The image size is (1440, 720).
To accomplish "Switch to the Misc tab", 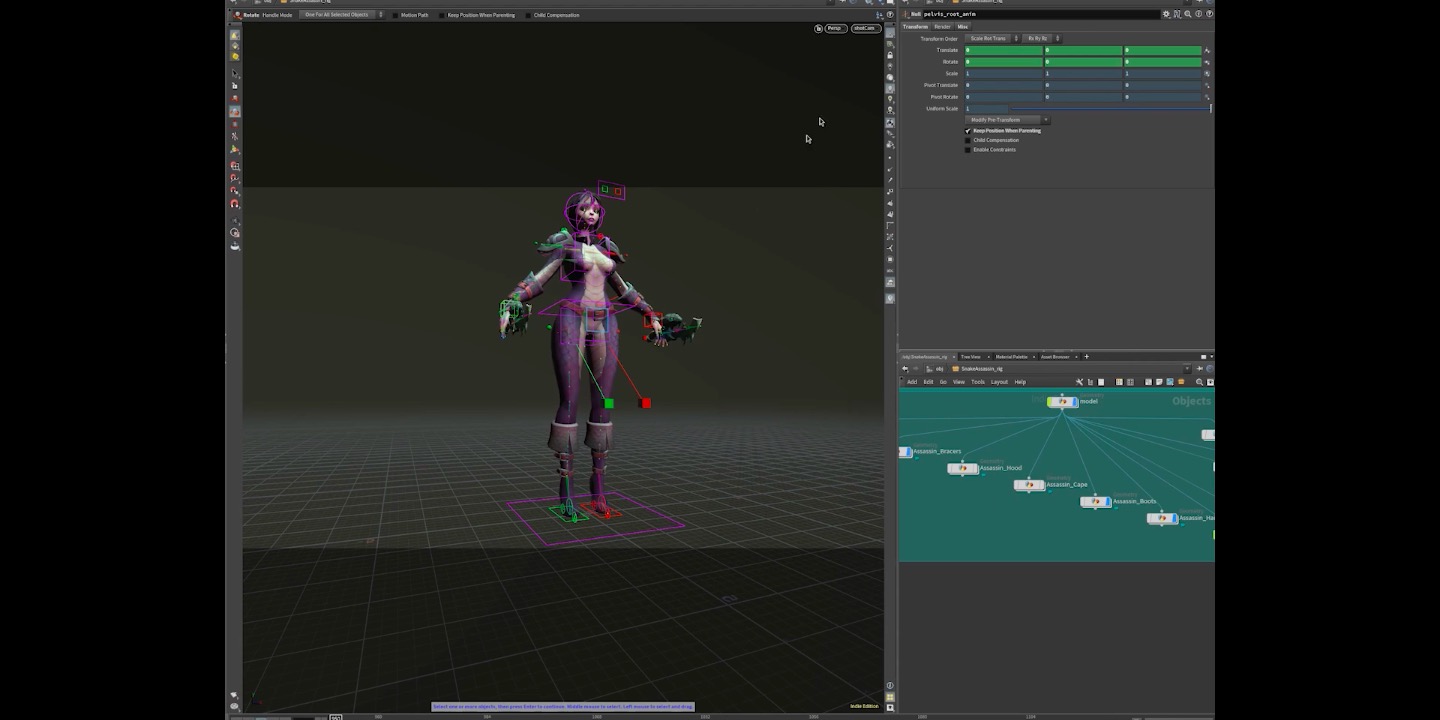I will [963, 27].
